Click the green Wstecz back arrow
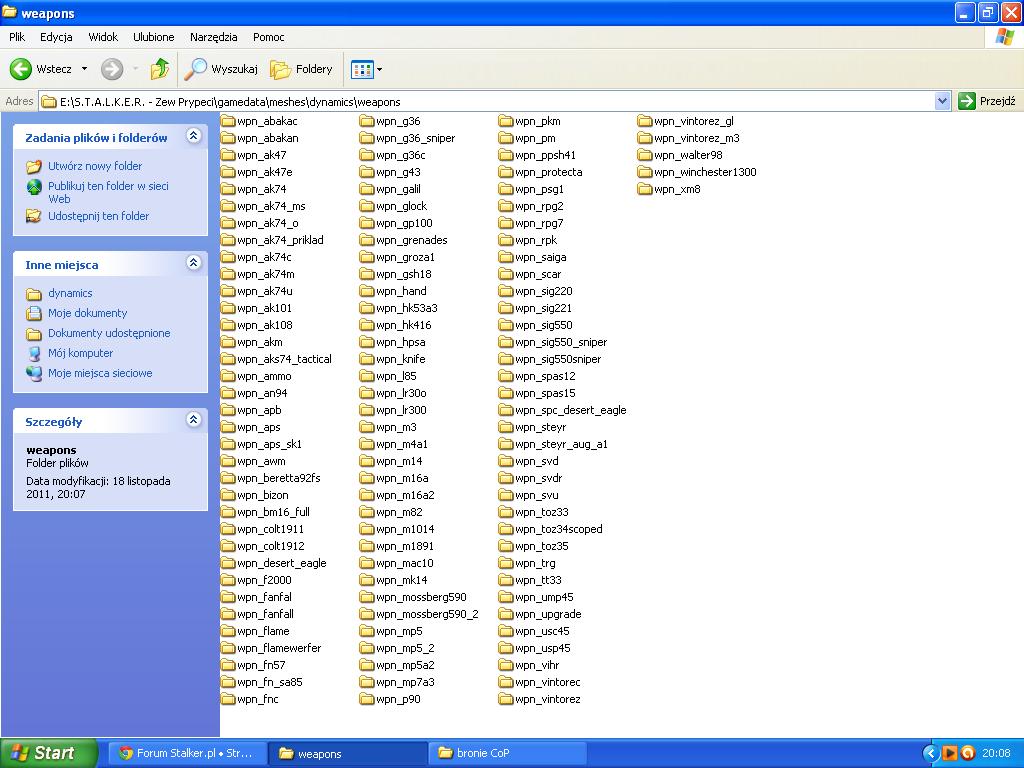The height and width of the screenshot is (768, 1024). click(x=20, y=69)
